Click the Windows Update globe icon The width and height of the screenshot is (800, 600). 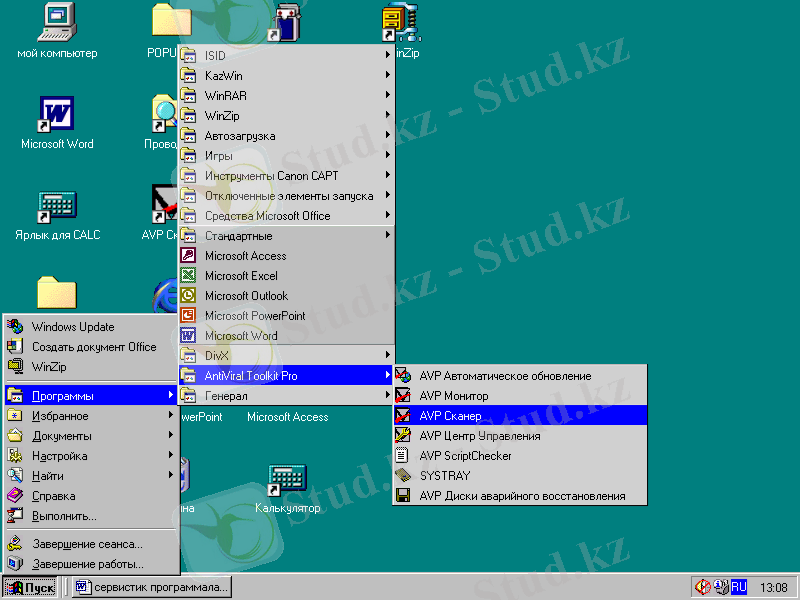15,327
